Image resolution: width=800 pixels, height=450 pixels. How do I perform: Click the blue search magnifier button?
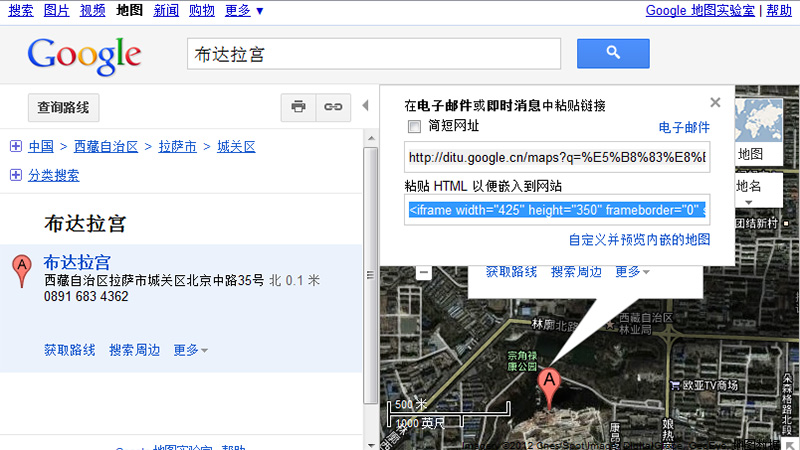[x=613, y=53]
